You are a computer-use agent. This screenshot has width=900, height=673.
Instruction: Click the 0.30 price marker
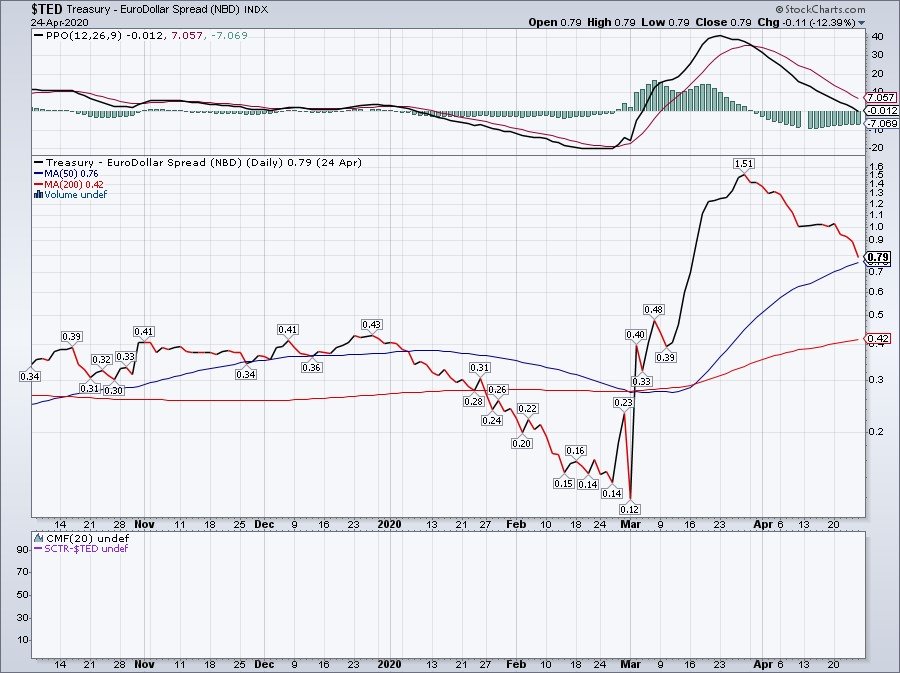114,390
